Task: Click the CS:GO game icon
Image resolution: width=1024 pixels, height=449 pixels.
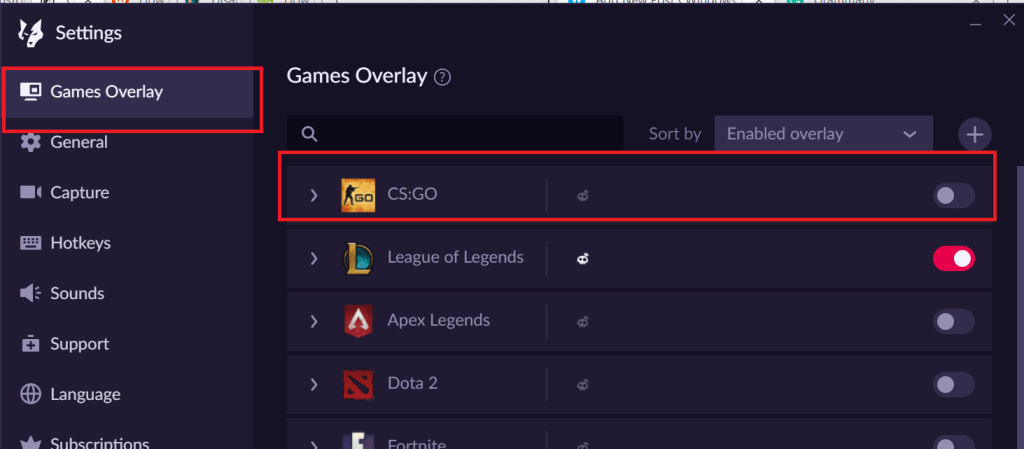Action: [x=358, y=195]
